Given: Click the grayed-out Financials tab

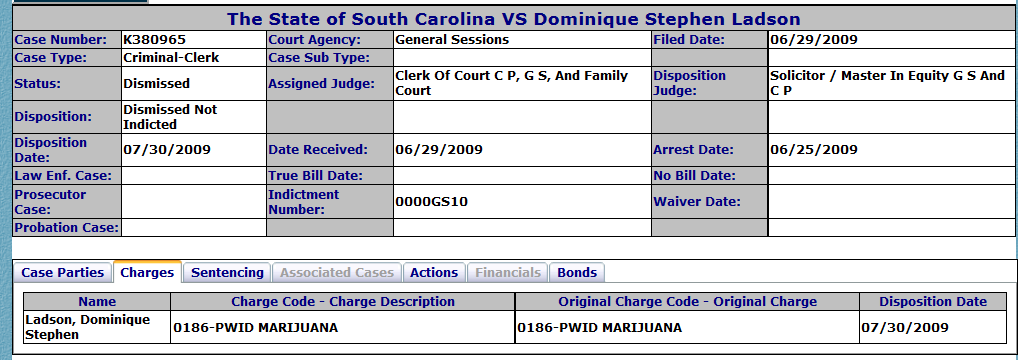Looking at the screenshot, I should click(x=508, y=272).
